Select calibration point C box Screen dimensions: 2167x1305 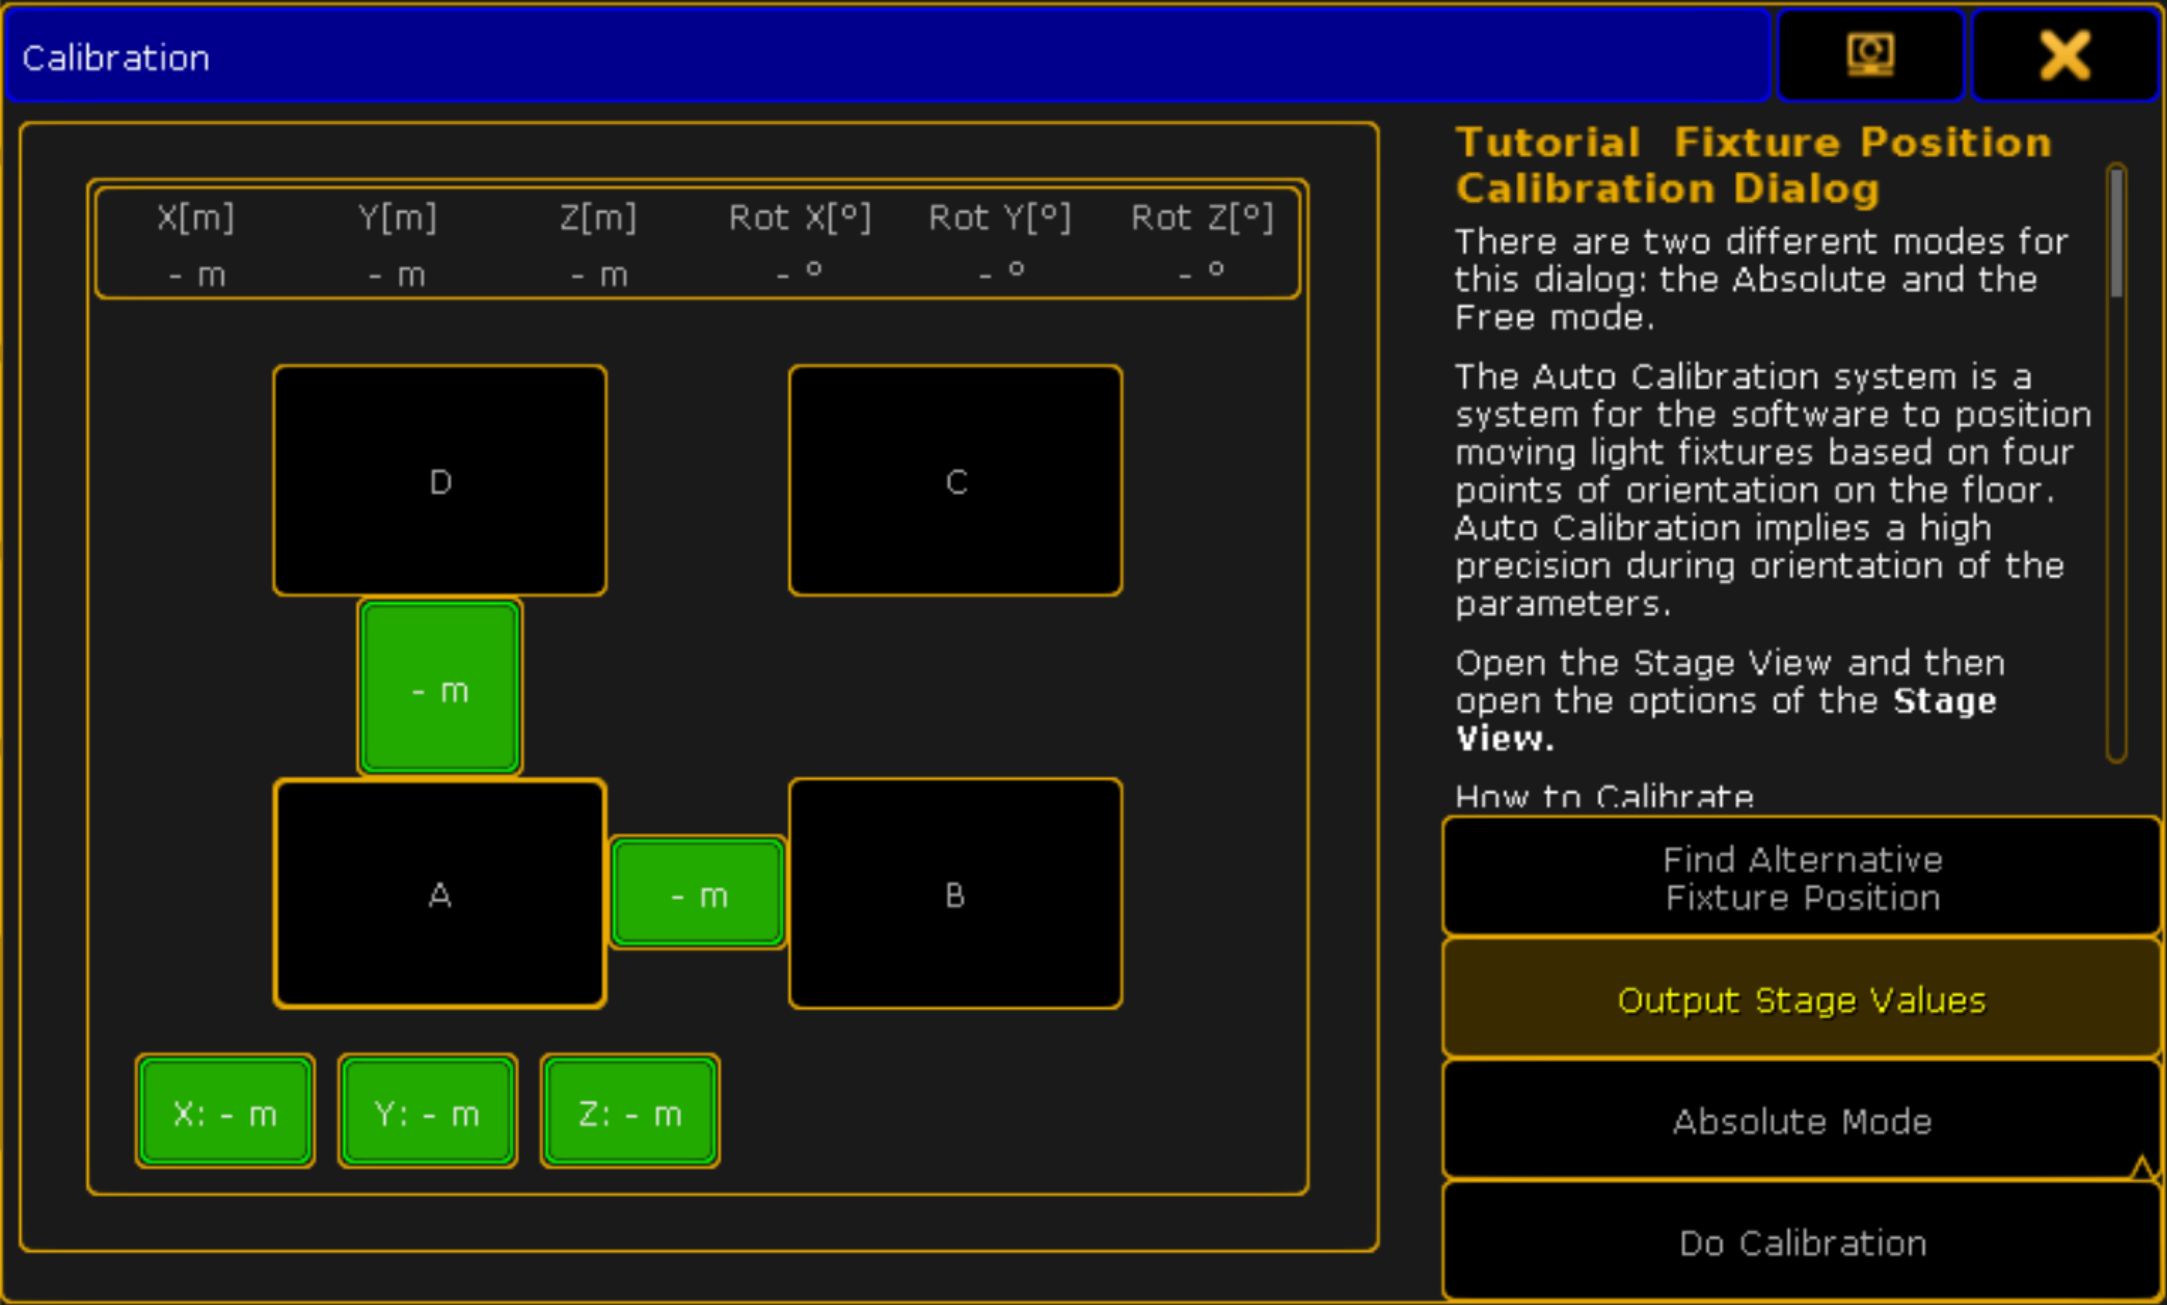(x=955, y=481)
